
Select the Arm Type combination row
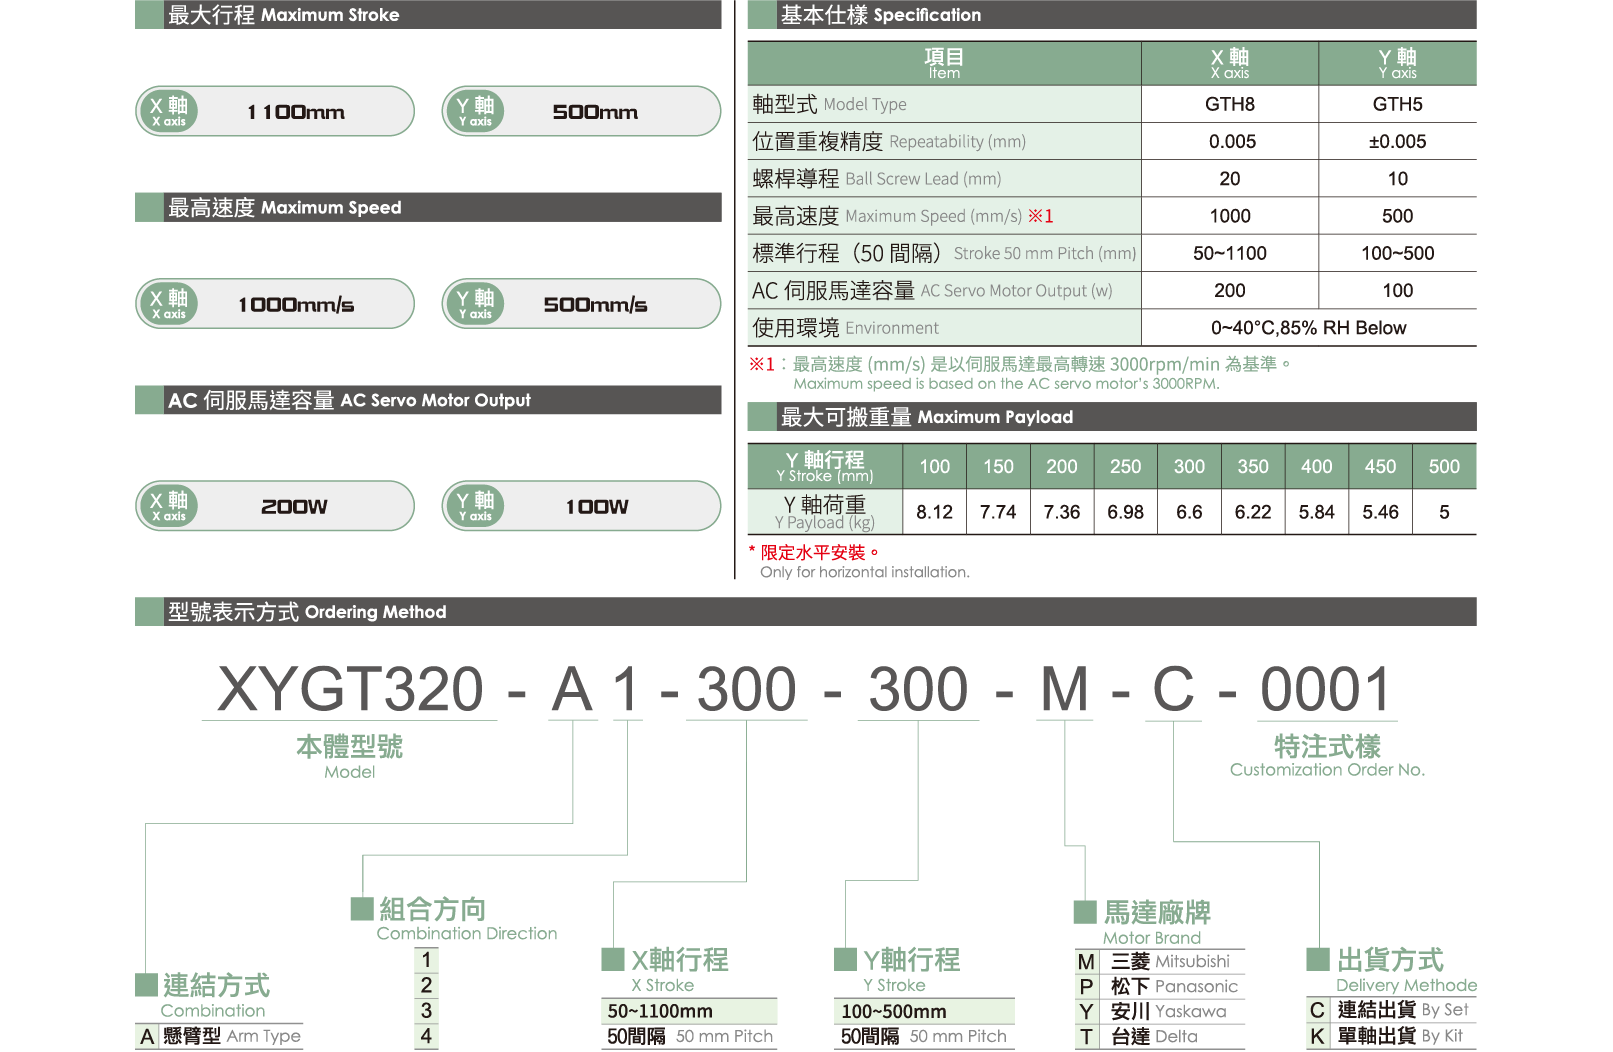click(x=220, y=1037)
